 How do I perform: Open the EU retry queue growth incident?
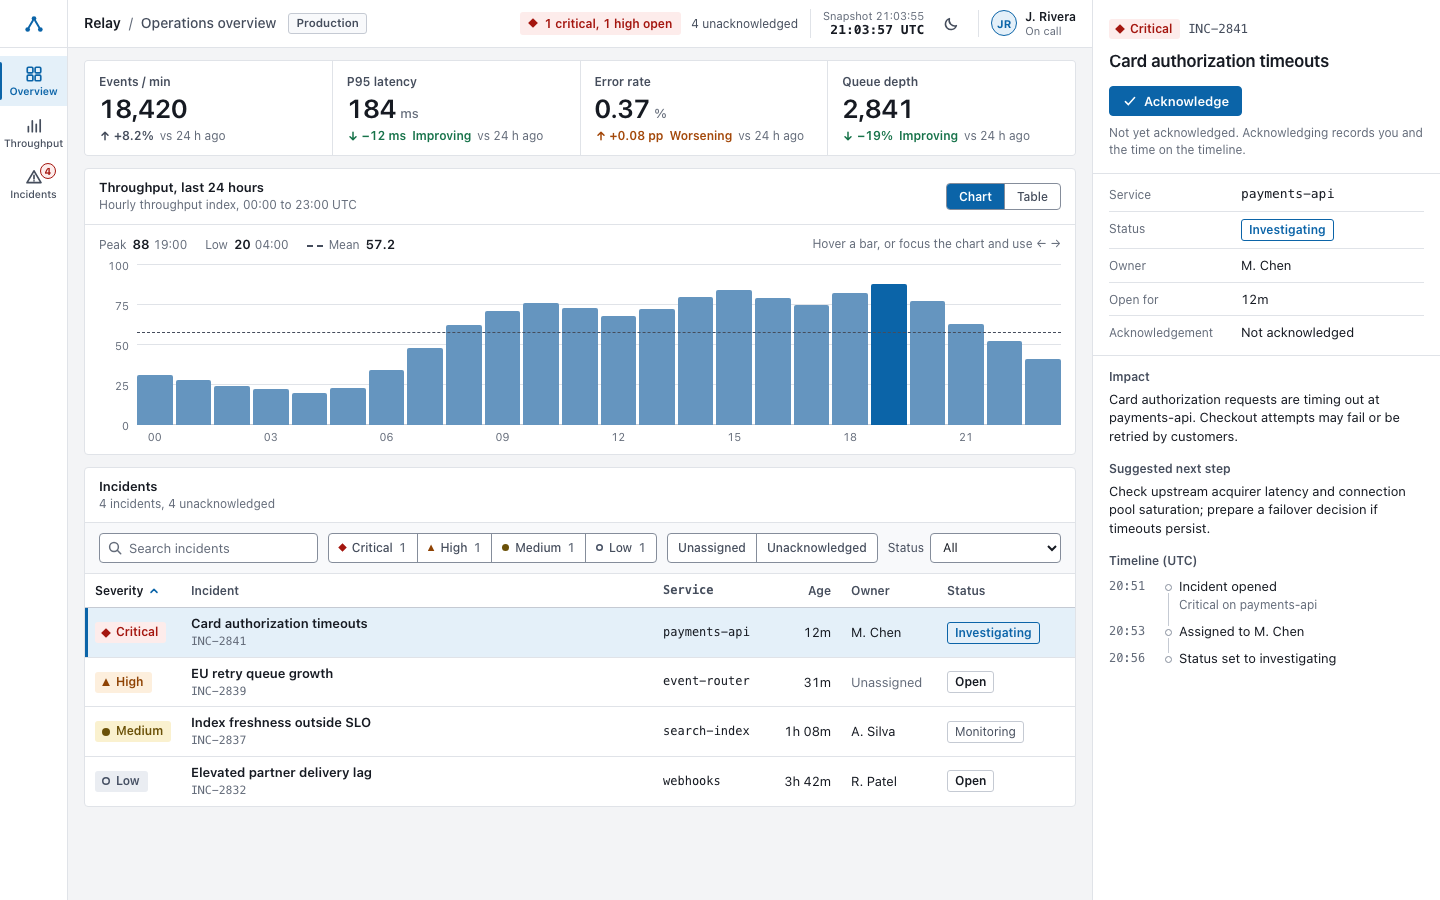(x=580, y=682)
